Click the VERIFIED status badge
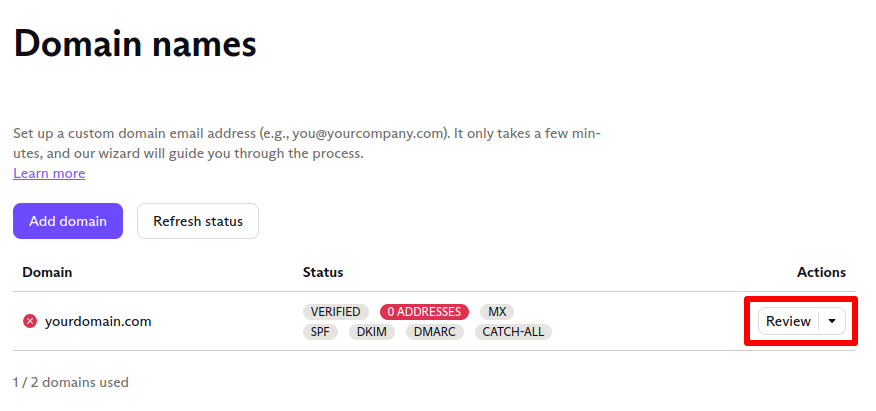The image size is (876, 411). [x=336, y=312]
